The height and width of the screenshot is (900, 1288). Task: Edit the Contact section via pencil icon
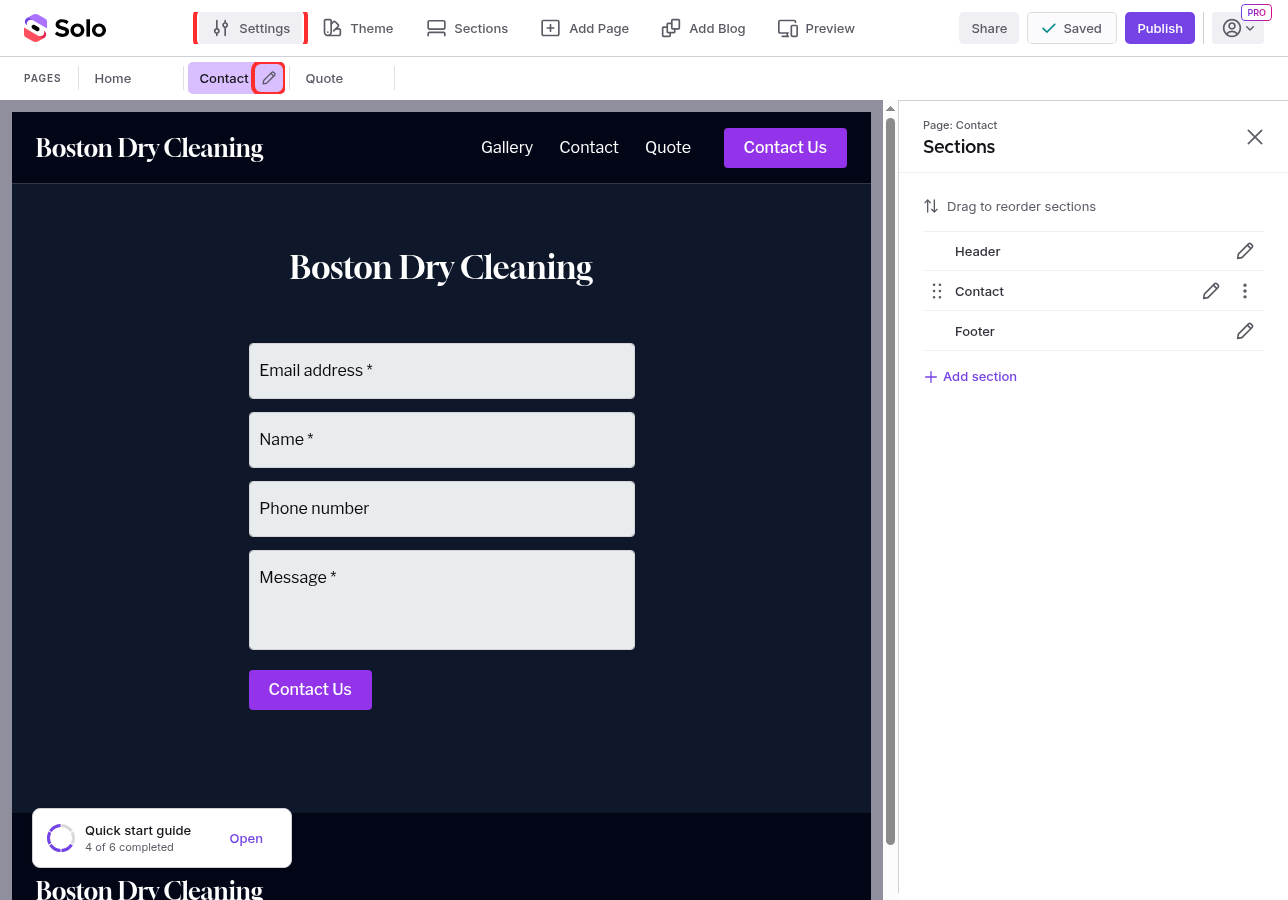(1211, 291)
